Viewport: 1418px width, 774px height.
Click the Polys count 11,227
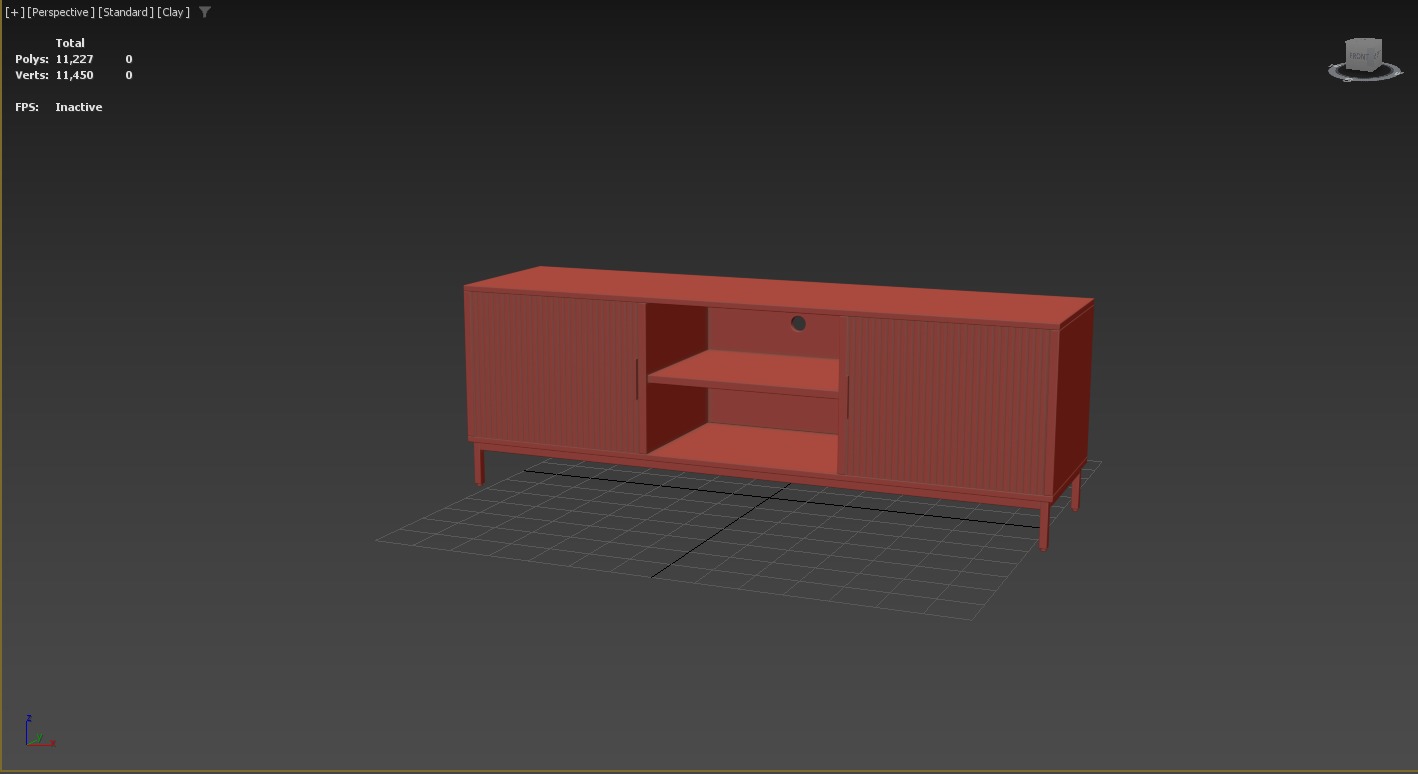[74, 59]
